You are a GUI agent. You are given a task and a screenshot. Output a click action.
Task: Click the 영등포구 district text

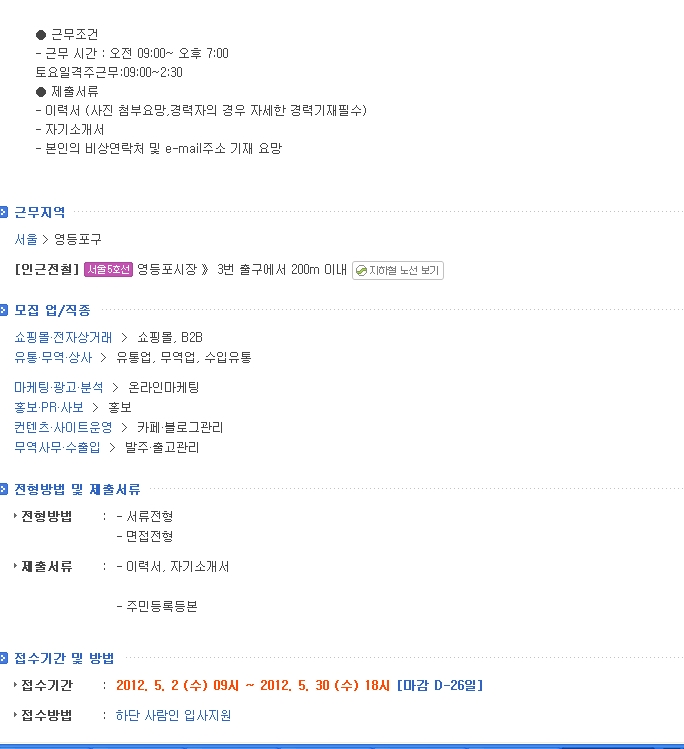(x=78, y=239)
